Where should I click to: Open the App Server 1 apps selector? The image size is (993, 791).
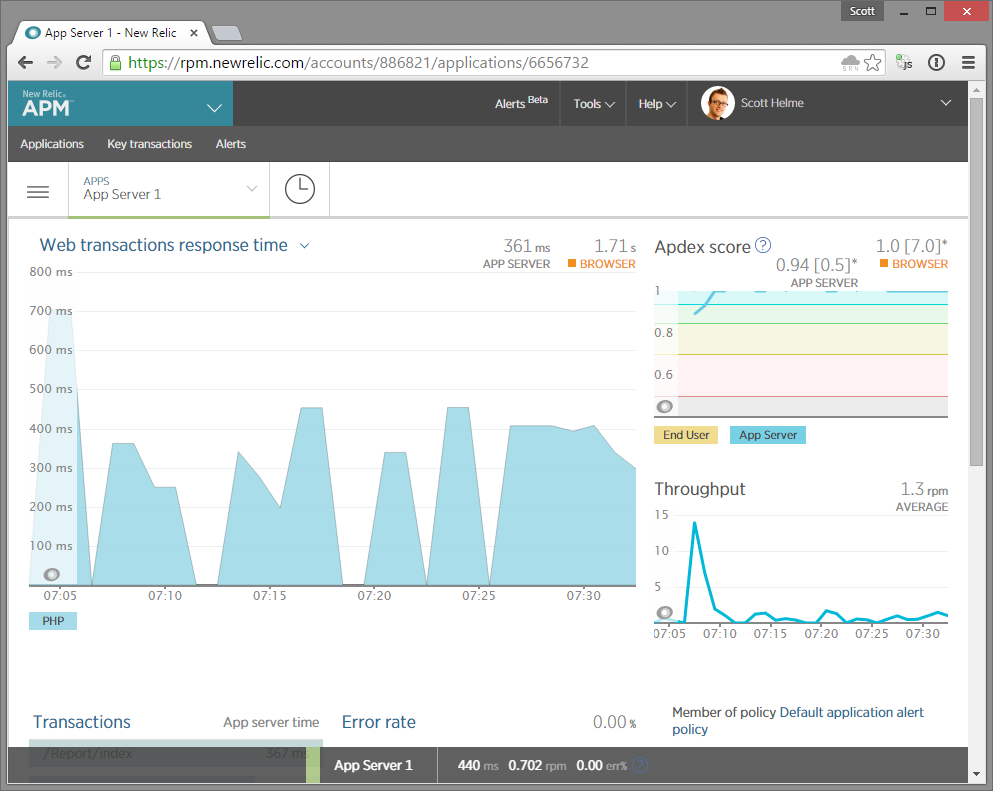coord(169,189)
